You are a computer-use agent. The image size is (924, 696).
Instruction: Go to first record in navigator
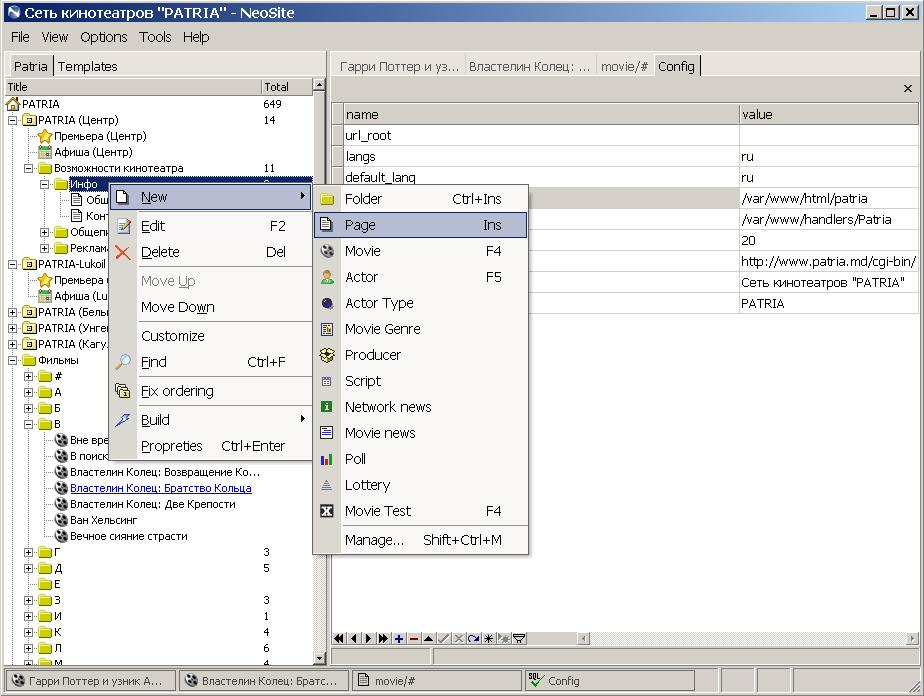[x=340, y=638]
